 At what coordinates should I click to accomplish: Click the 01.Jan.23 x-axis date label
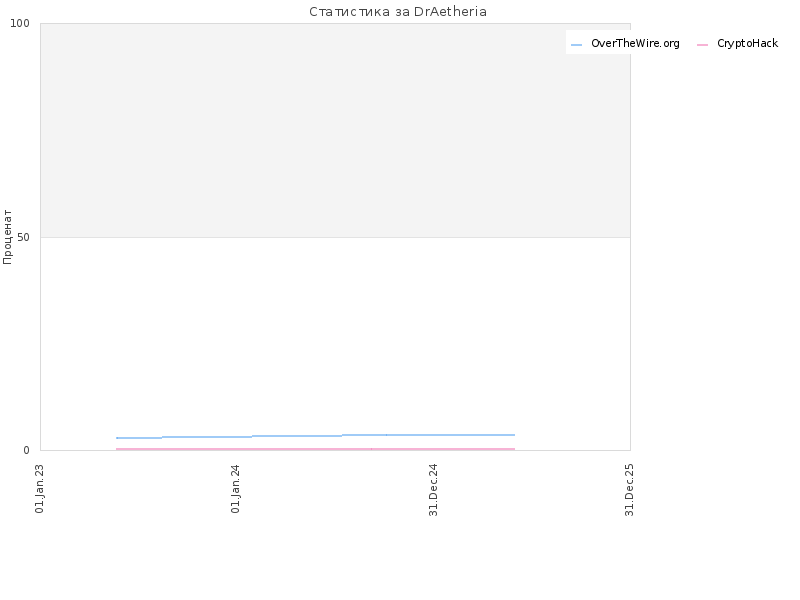40,488
